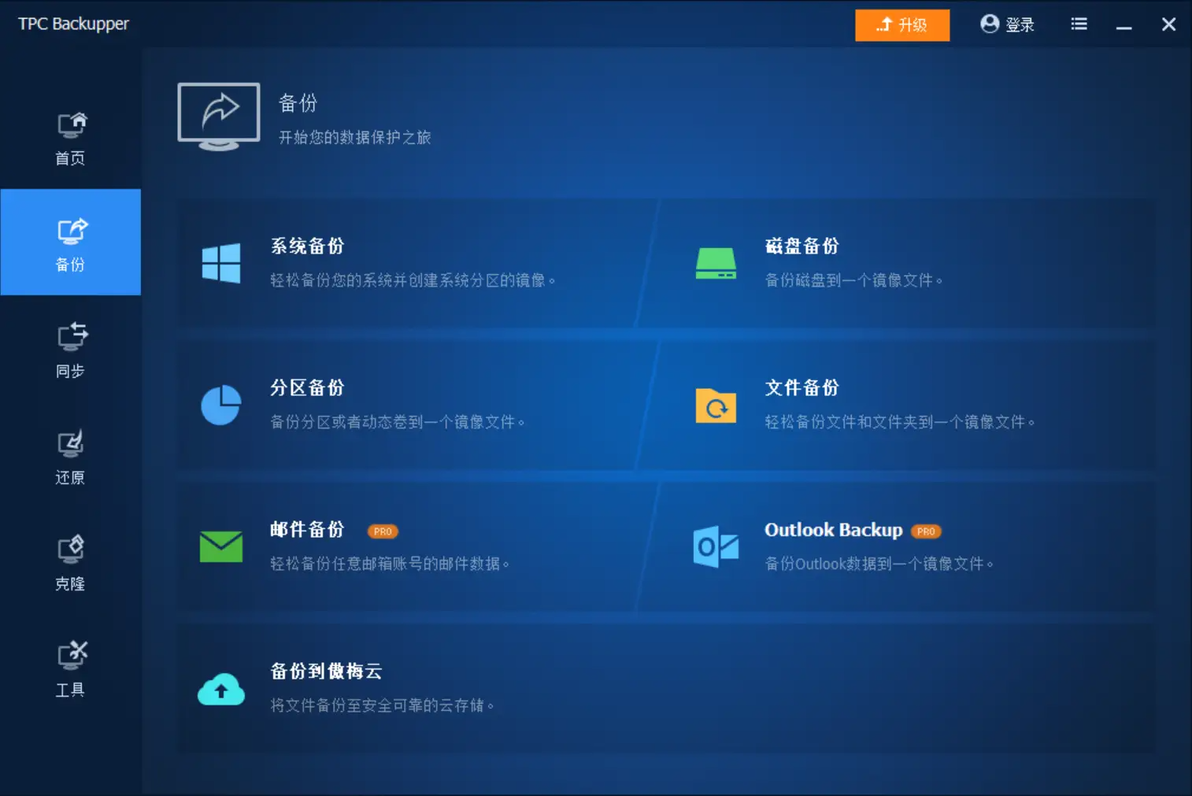Click the Outlook icon for Outlook Backup

(716, 547)
